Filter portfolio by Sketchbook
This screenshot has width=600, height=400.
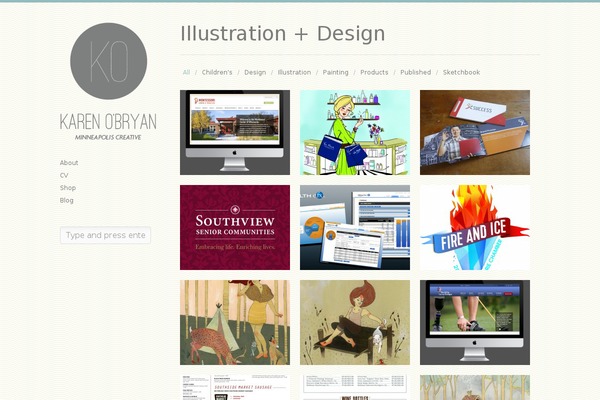[x=461, y=72]
